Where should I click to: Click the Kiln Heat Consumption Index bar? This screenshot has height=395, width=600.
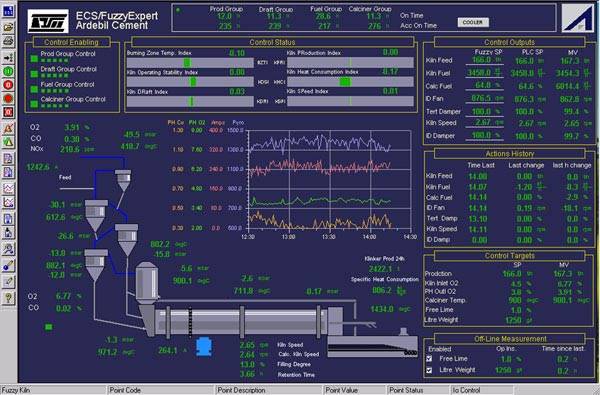[350, 82]
